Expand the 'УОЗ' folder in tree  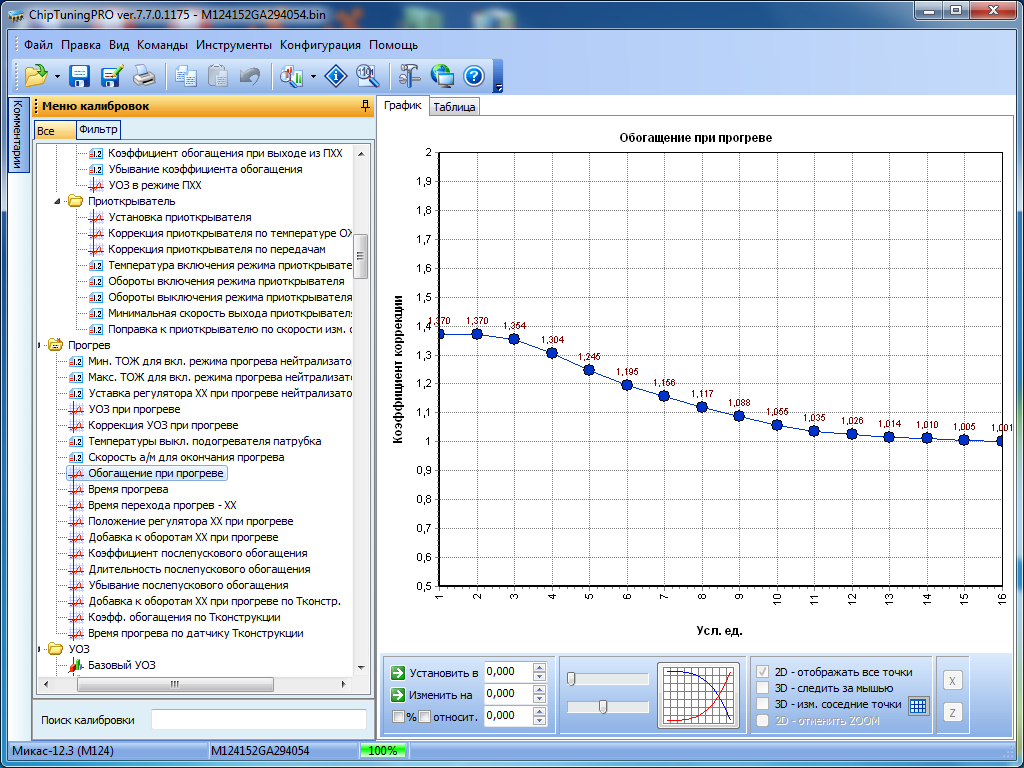point(41,649)
